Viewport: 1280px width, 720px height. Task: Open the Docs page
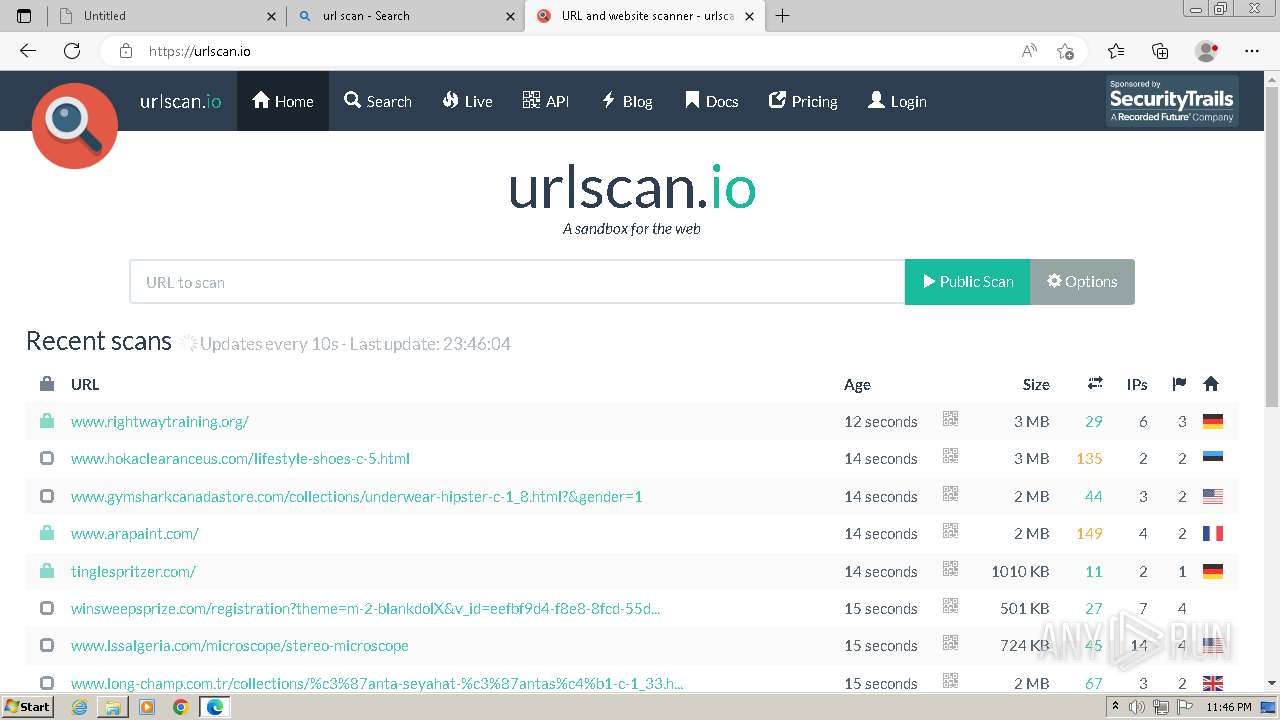pos(712,101)
